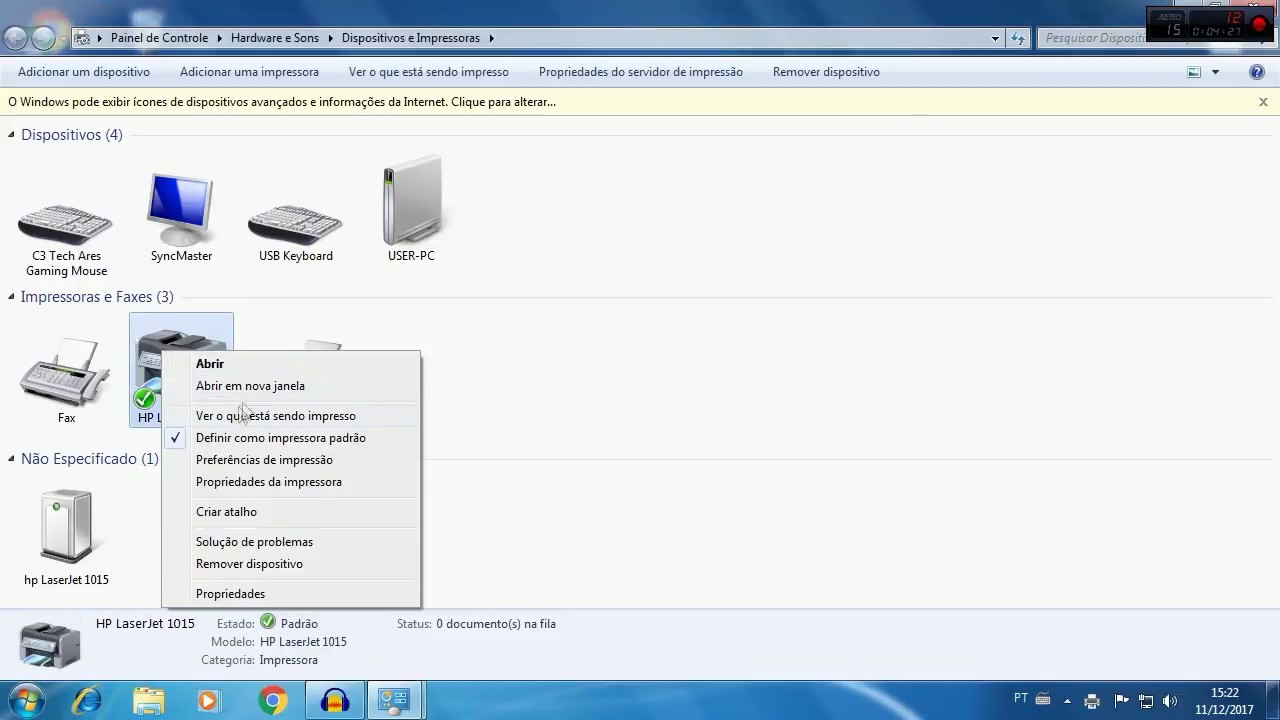The image size is (1280, 720).
Task: Open the view options dropdown arrow
Action: 1215,72
